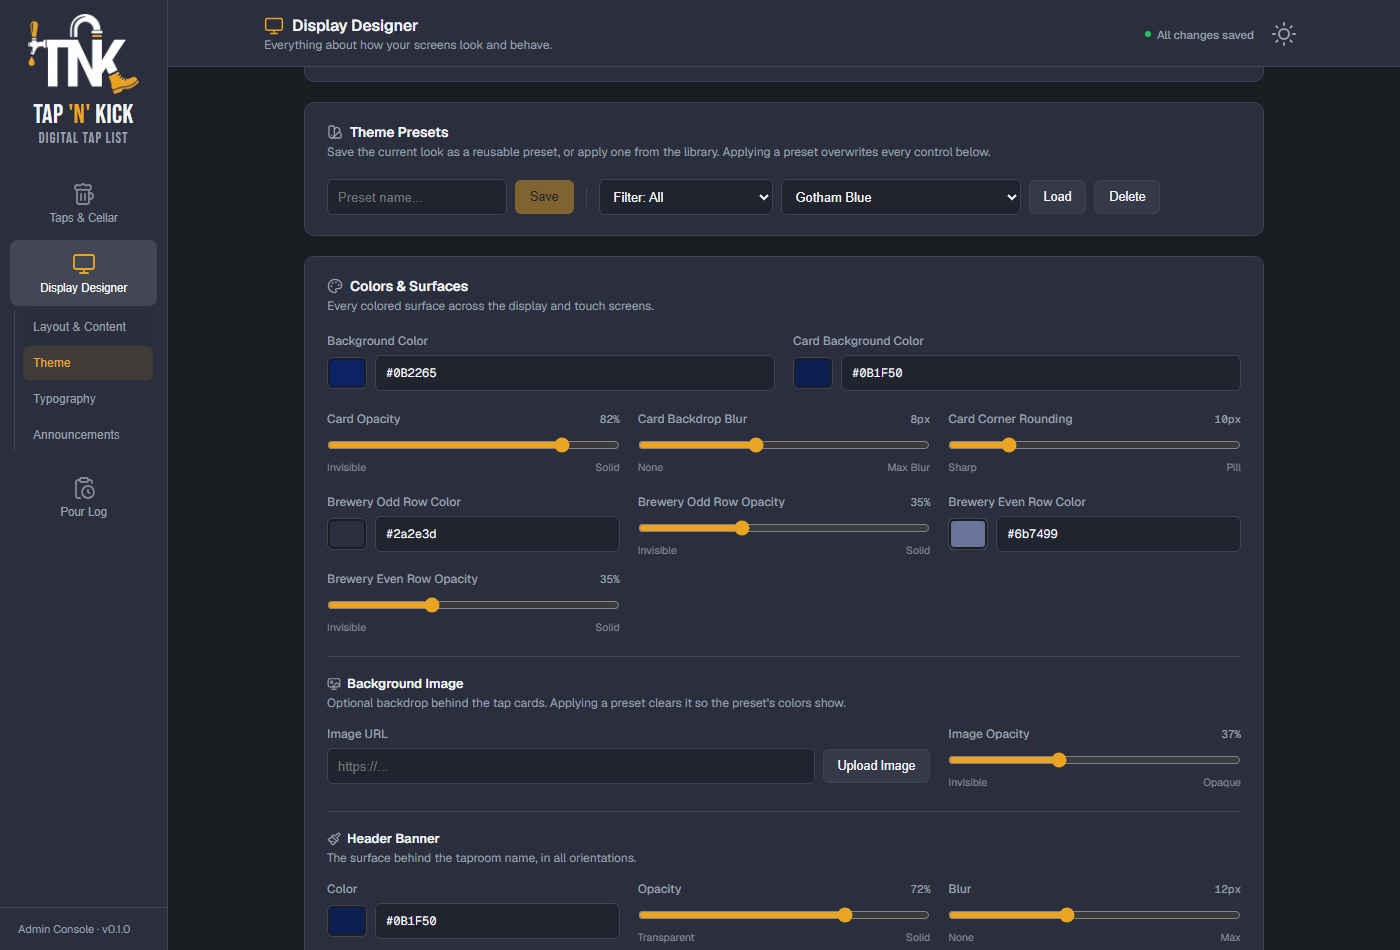Adjust the Card Opacity slider

[x=473, y=445]
